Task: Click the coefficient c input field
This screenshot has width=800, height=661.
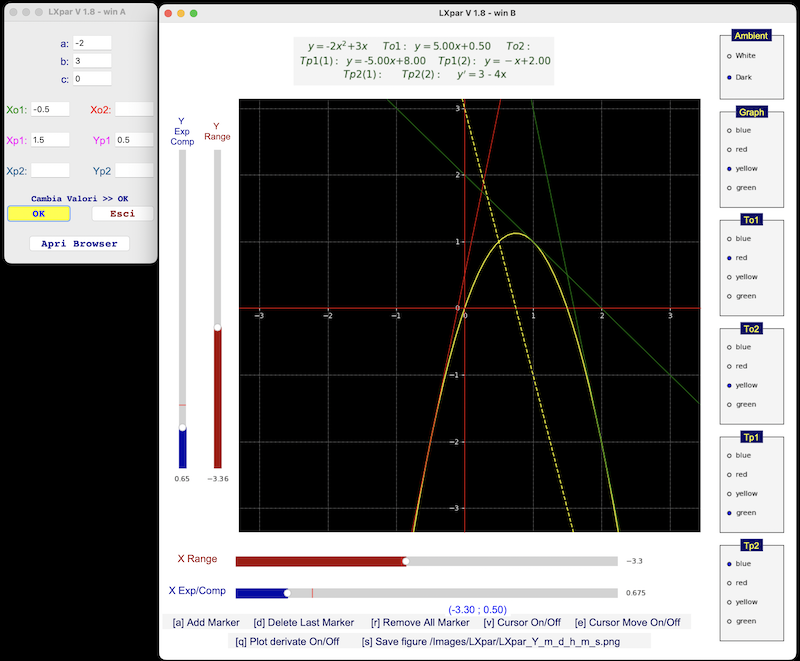Action: (x=92, y=79)
